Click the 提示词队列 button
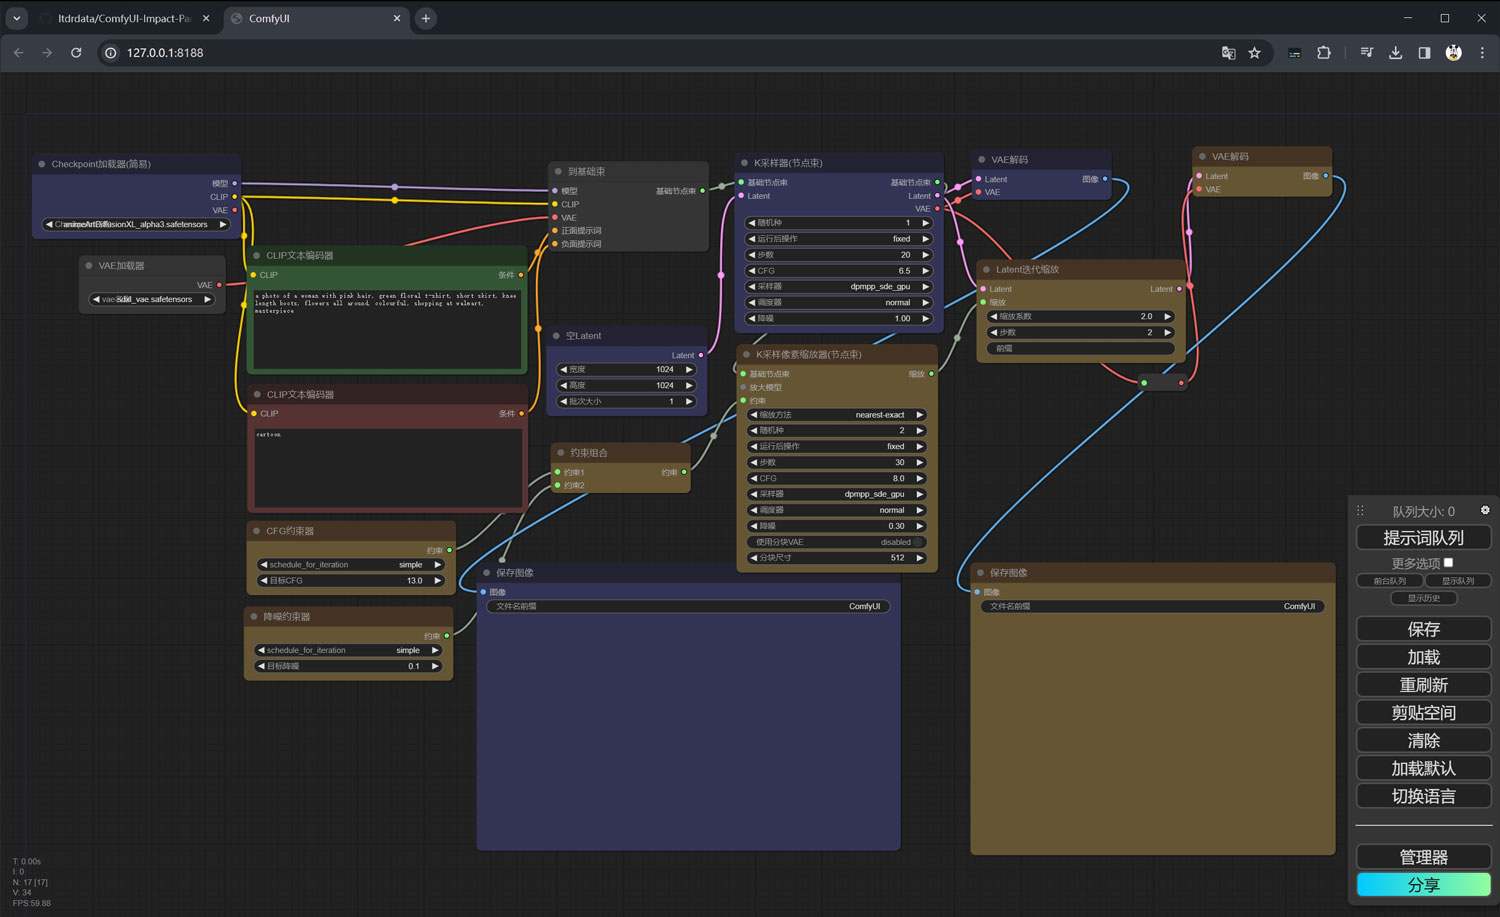The width and height of the screenshot is (1500, 917). tap(1423, 538)
